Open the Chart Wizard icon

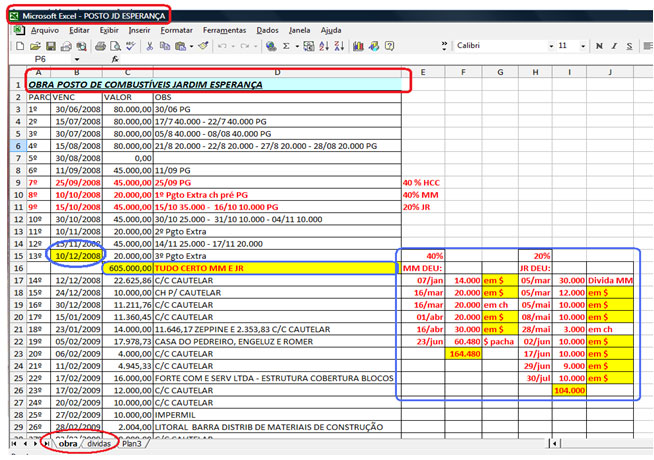pyautogui.click(x=358, y=46)
